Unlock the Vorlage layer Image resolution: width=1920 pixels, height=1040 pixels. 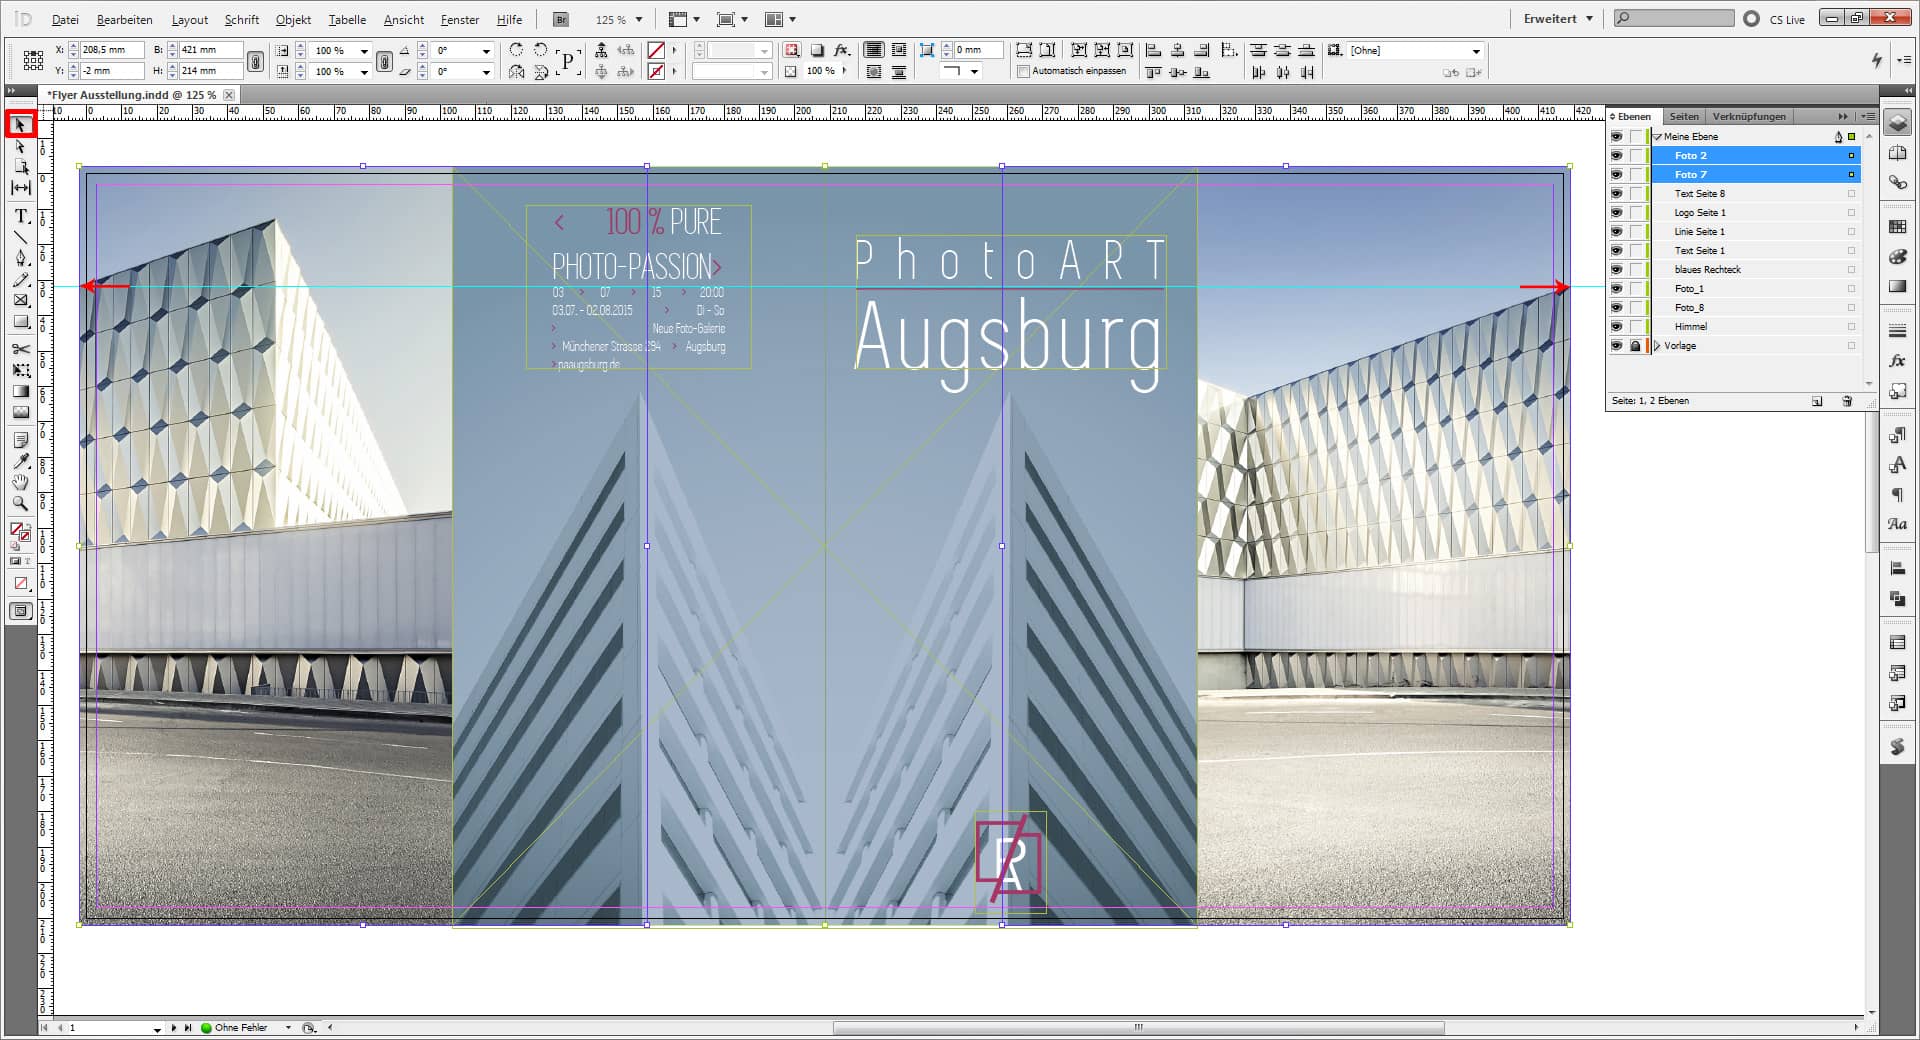(1636, 345)
